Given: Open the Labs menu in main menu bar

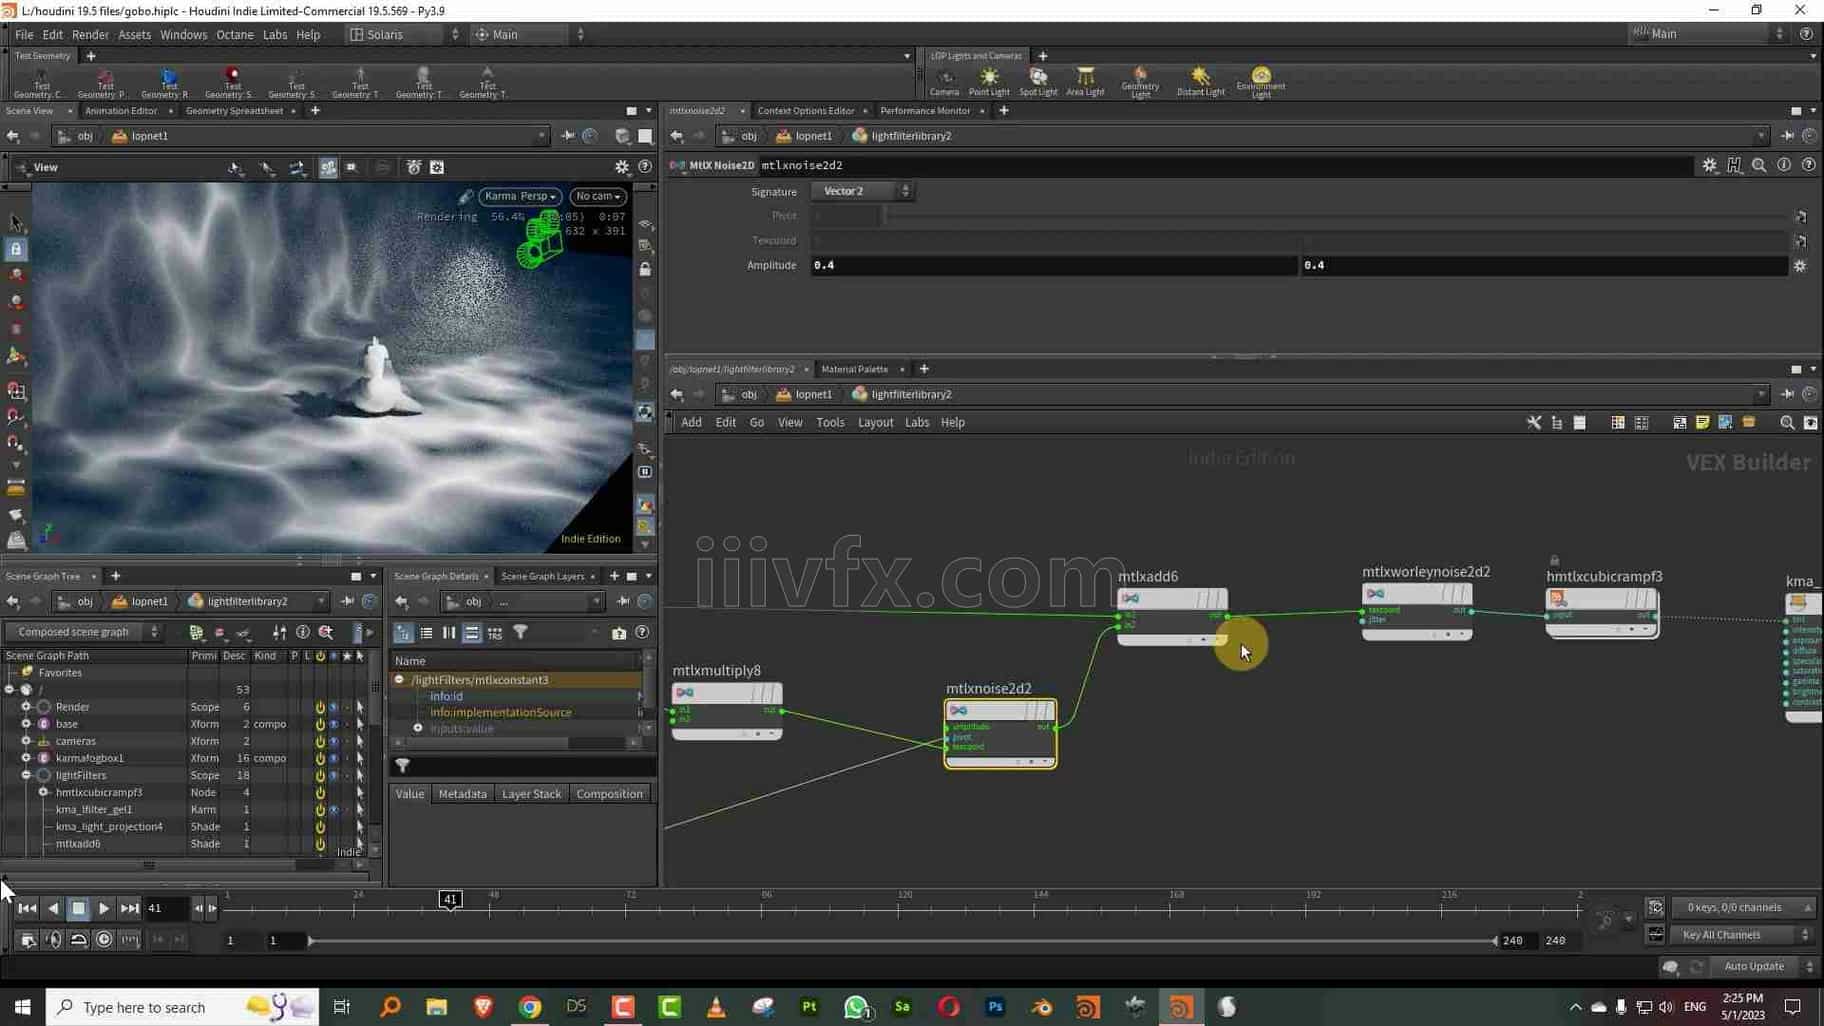Looking at the screenshot, I should coord(274,34).
